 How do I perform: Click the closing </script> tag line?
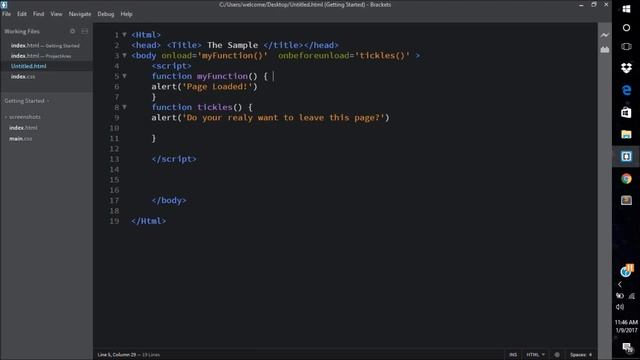tap(174, 159)
